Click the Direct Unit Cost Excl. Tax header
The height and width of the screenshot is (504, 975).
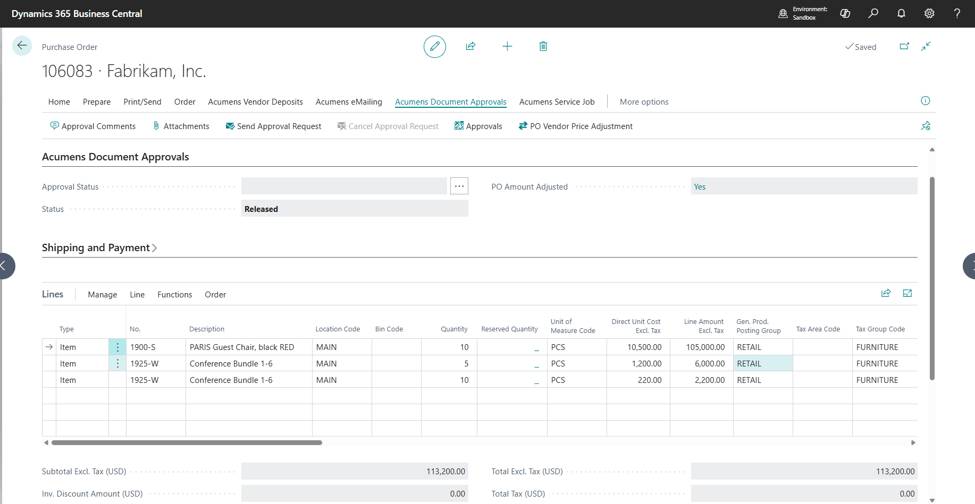coord(635,326)
